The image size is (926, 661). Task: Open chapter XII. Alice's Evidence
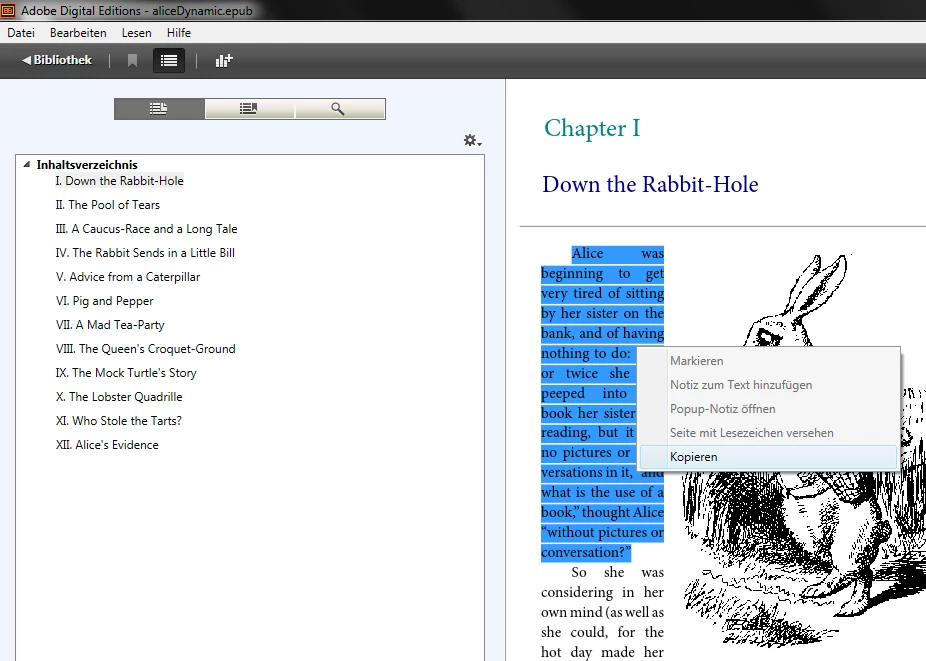tap(107, 445)
